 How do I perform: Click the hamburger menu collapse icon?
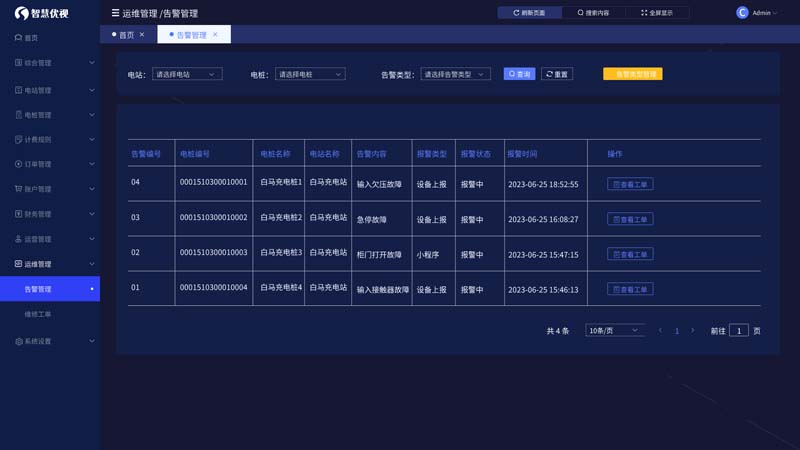coord(115,13)
